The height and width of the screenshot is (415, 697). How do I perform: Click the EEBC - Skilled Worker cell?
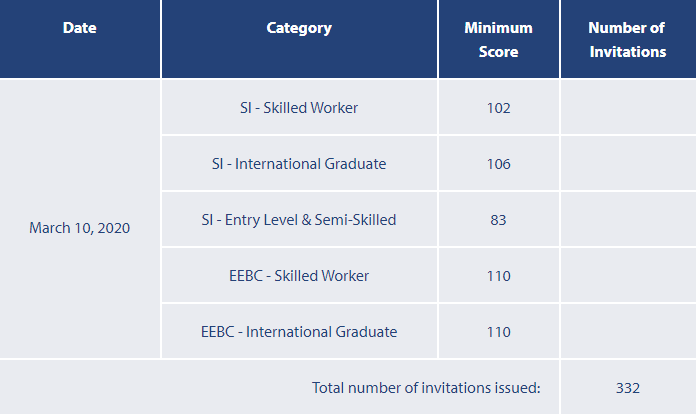coord(299,276)
